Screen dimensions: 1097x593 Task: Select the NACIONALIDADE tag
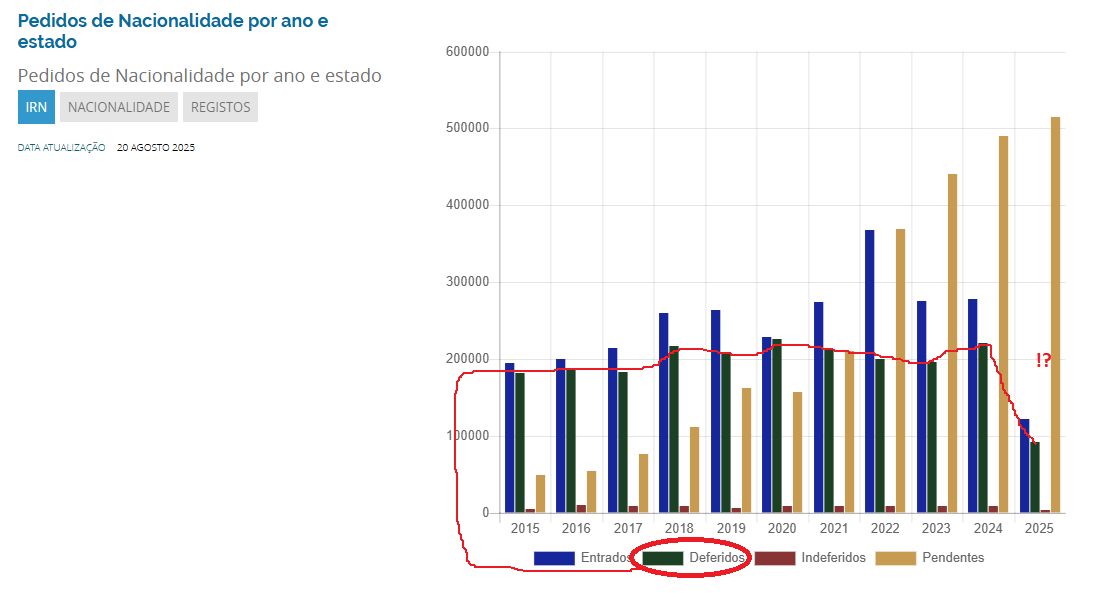coord(119,107)
